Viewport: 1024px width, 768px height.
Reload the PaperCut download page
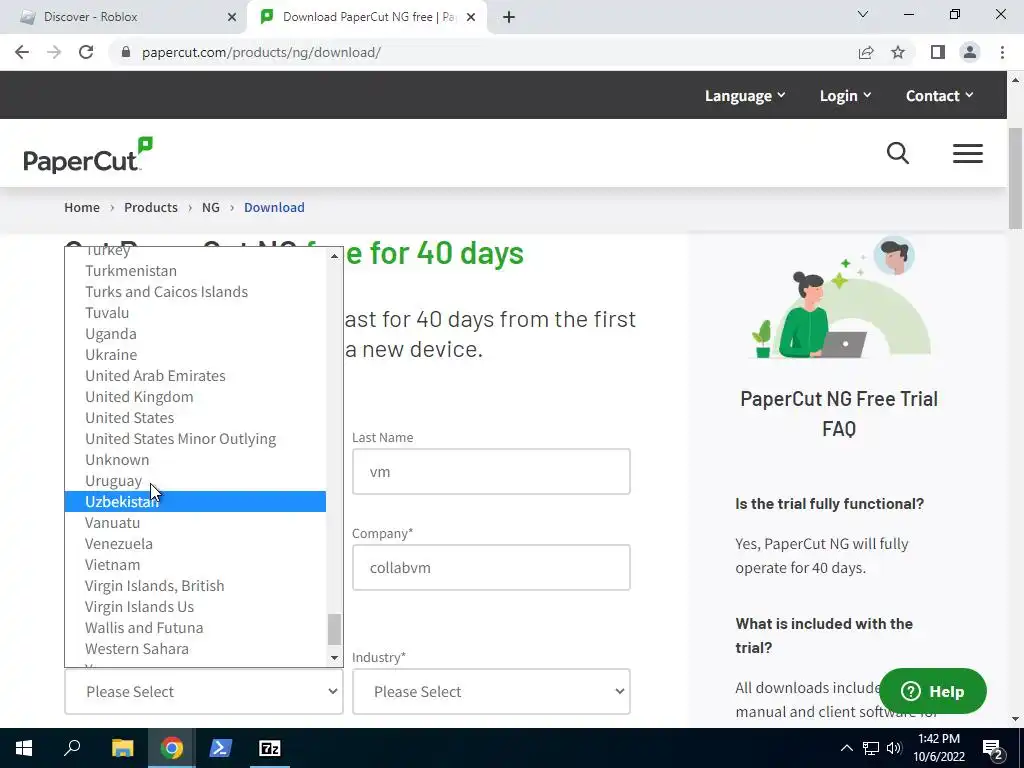point(86,52)
